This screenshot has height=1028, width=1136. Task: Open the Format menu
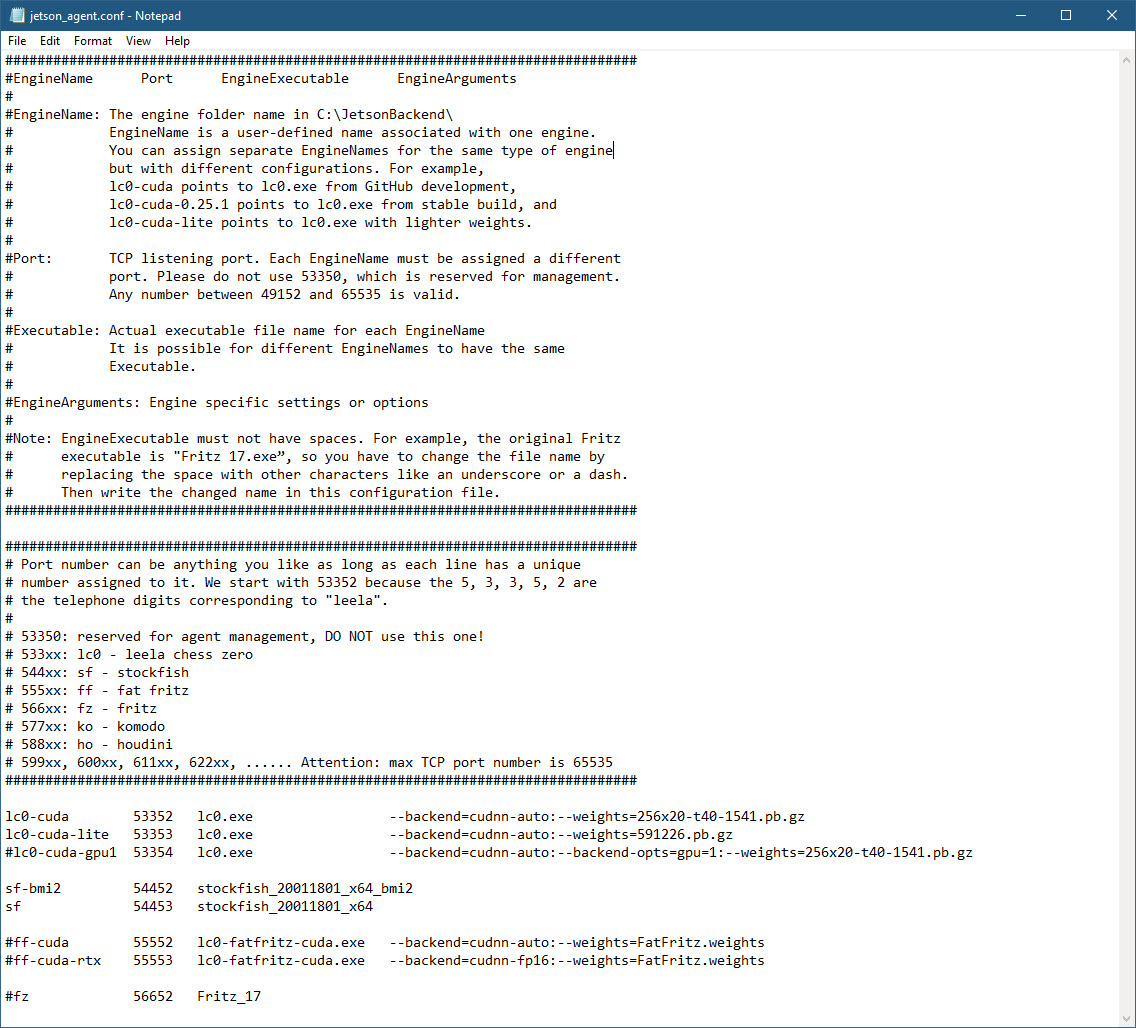pos(93,41)
